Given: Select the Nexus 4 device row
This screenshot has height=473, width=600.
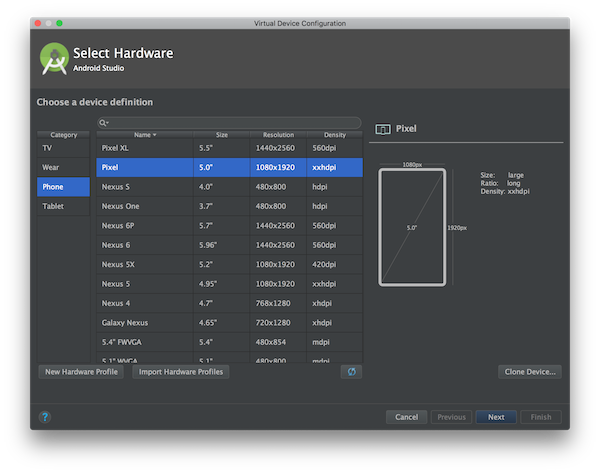Looking at the screenshot, I should 230,303.
